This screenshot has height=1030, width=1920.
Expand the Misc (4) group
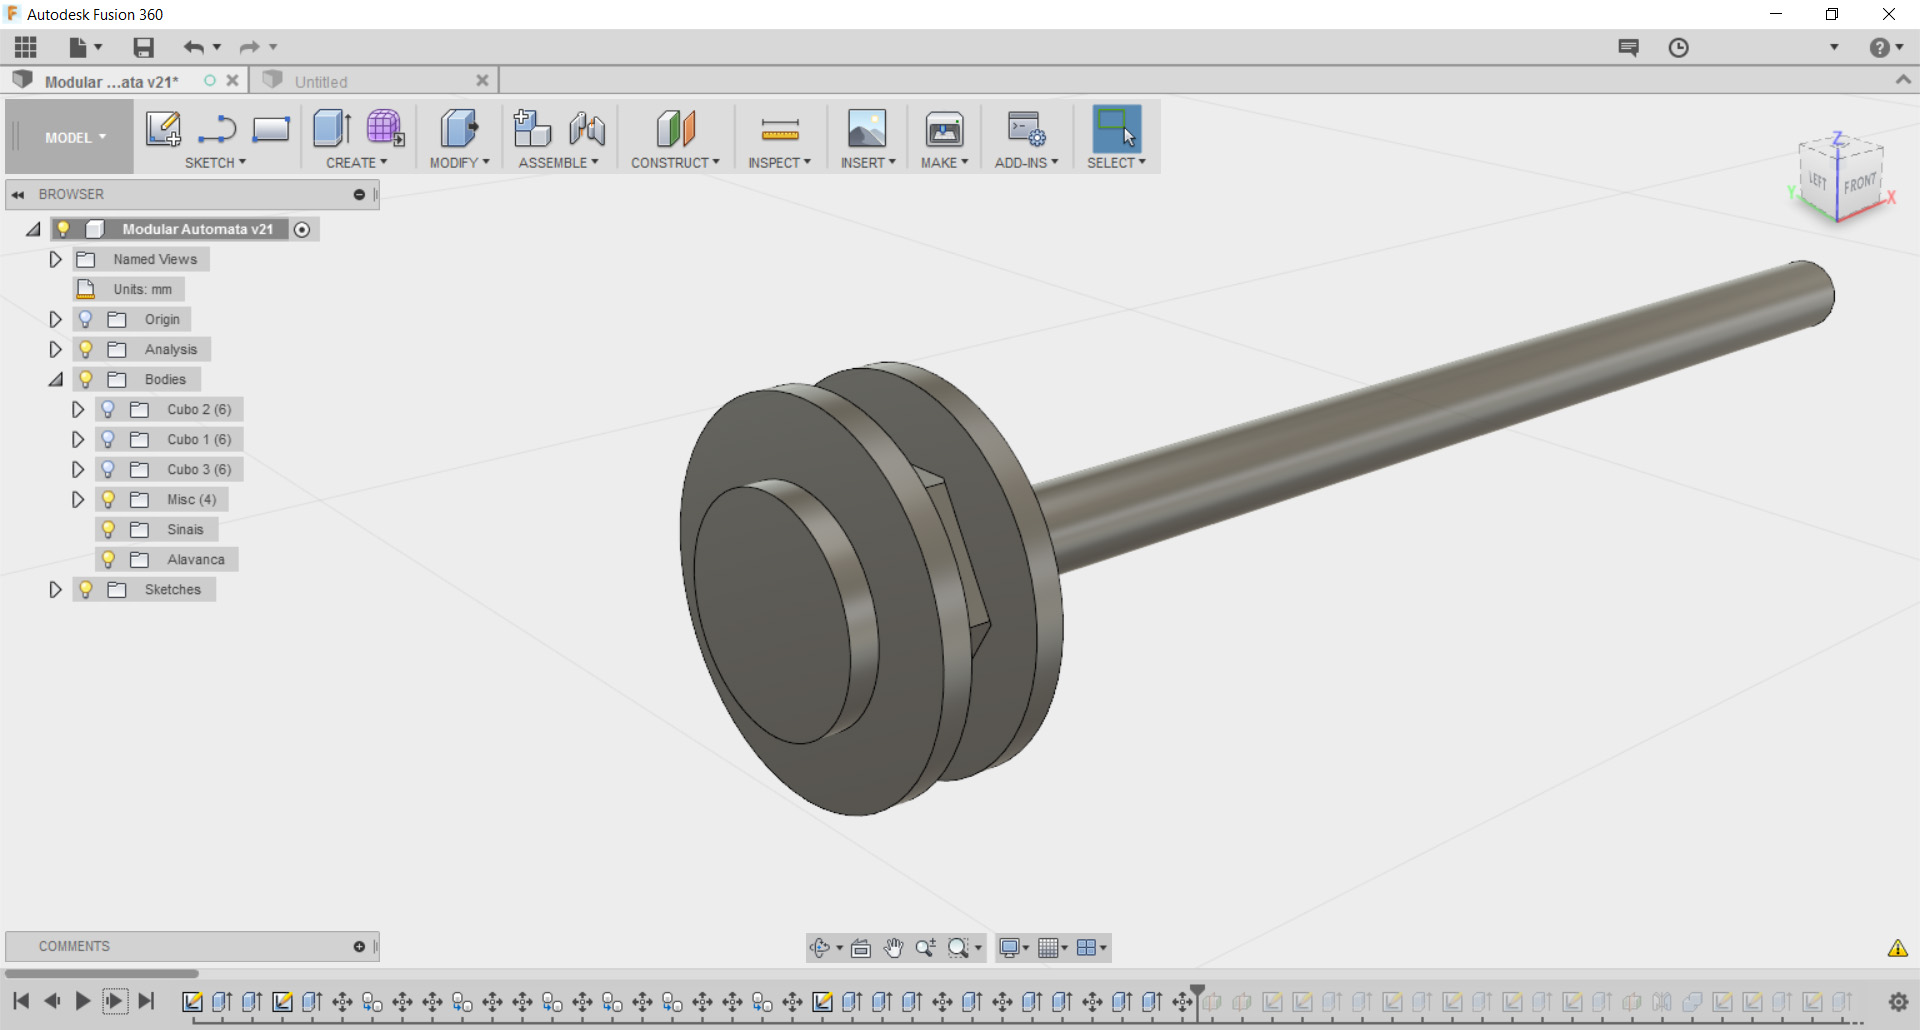click(78, 499)
